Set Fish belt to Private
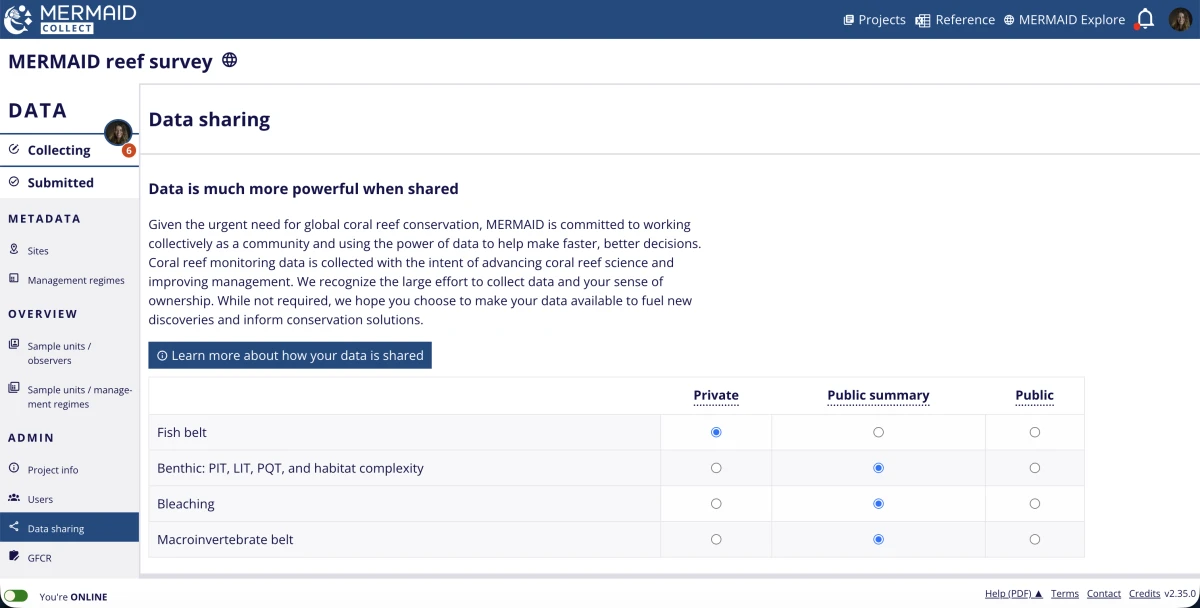Image resolution: width=1200 pixels, height=608 pixels. [716, 432]
